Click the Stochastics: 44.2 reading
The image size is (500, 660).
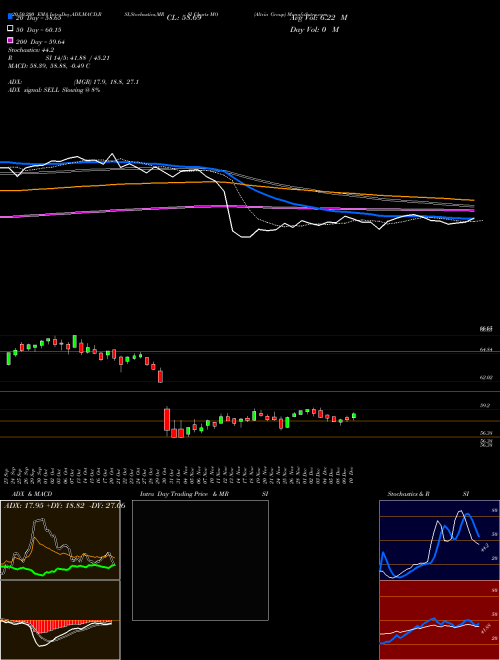(31, 50)
